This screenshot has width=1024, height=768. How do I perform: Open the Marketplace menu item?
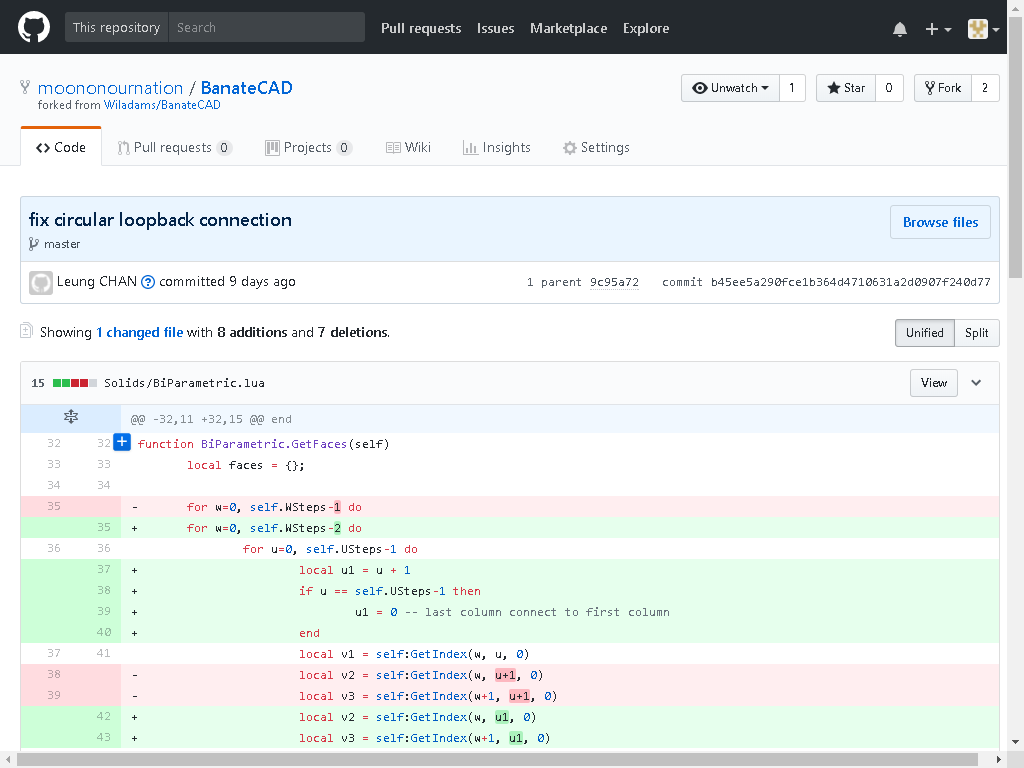(x=568, y=29)
